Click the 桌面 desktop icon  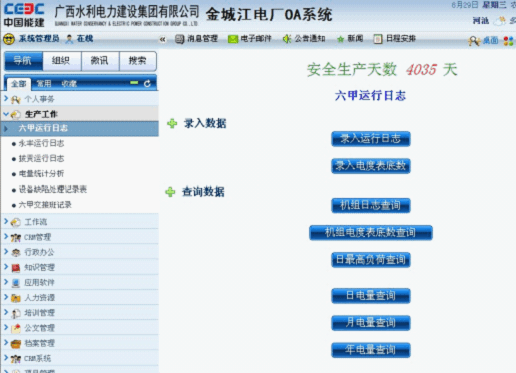pos(474,41)
